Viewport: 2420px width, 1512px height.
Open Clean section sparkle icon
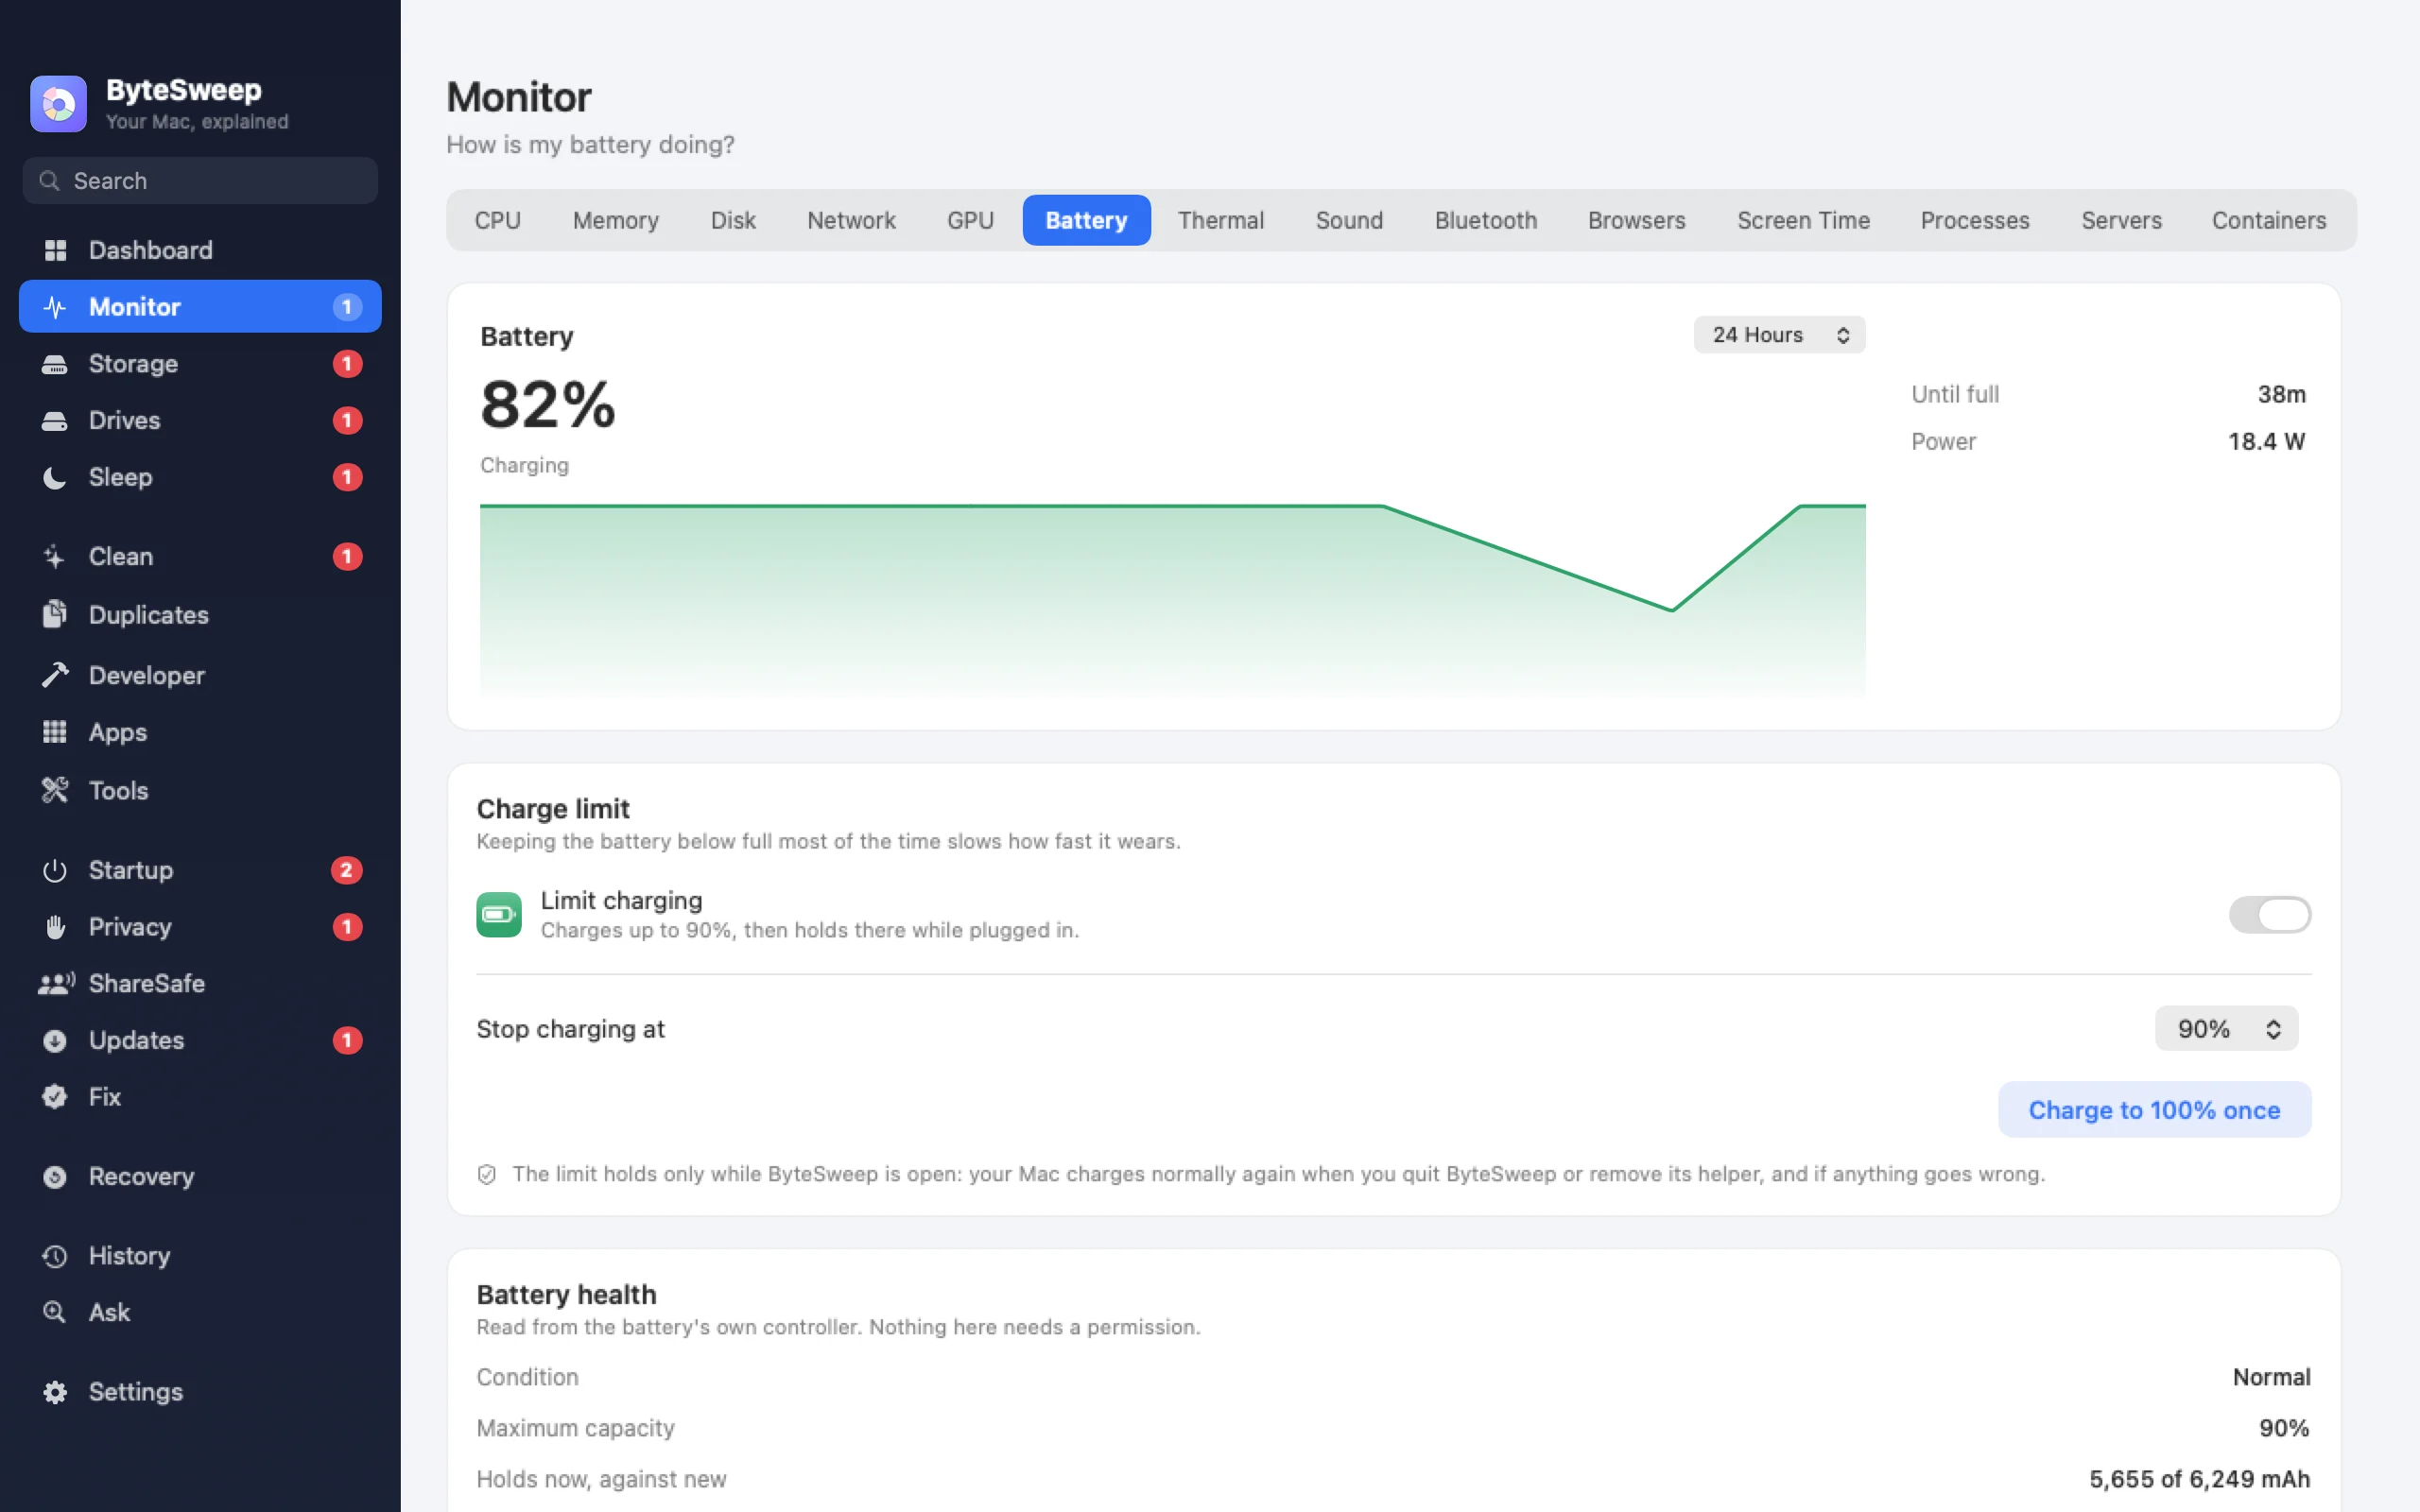coord(55,556)
